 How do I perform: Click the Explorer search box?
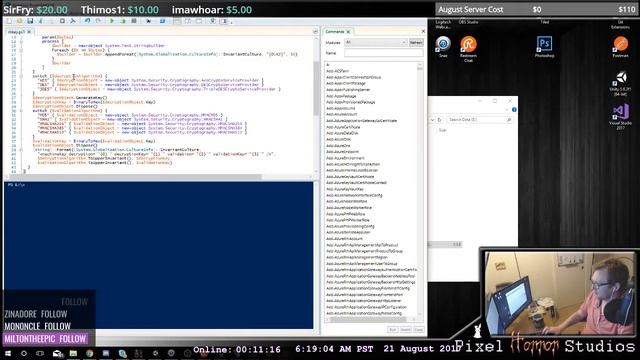coord(479,120)
